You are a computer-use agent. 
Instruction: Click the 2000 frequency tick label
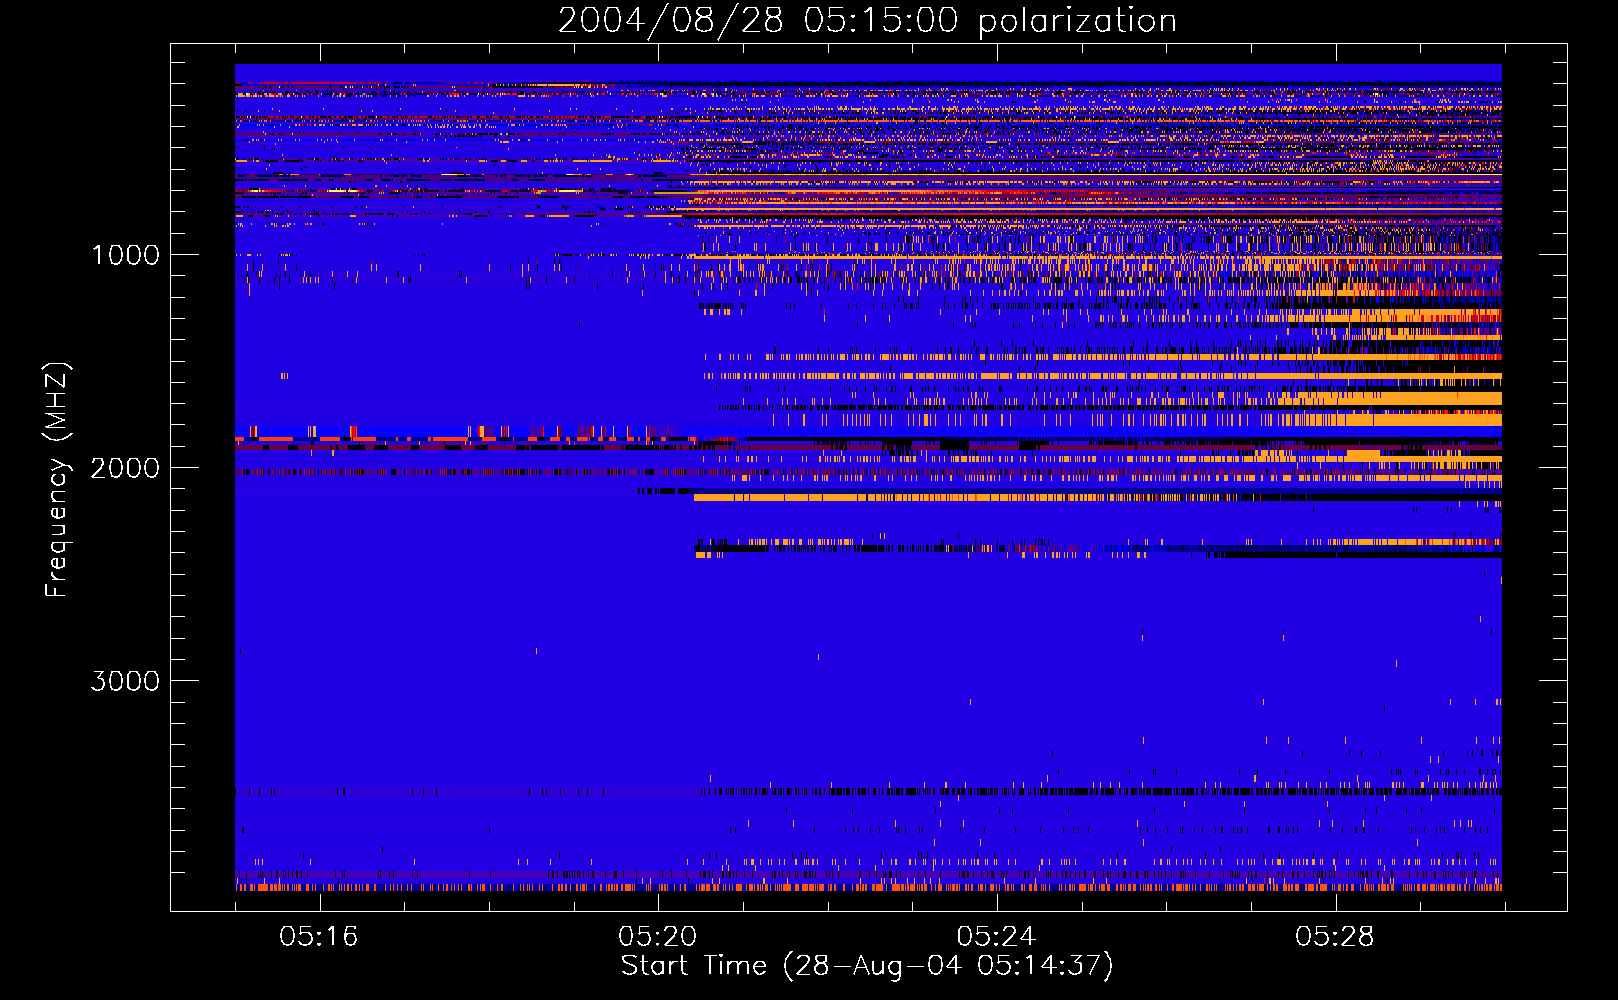pyautogui.click(x=125, y=468)
